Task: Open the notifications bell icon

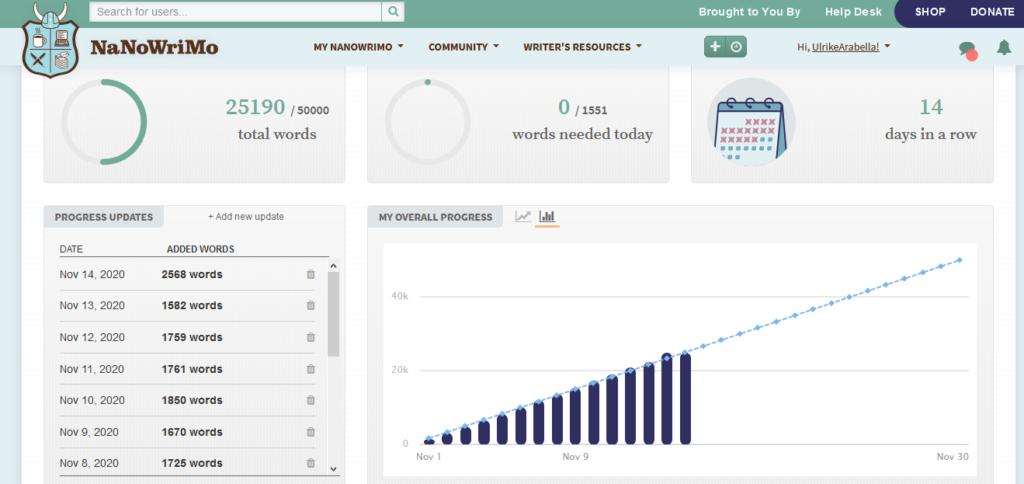Action: [x=1004, y=47]
